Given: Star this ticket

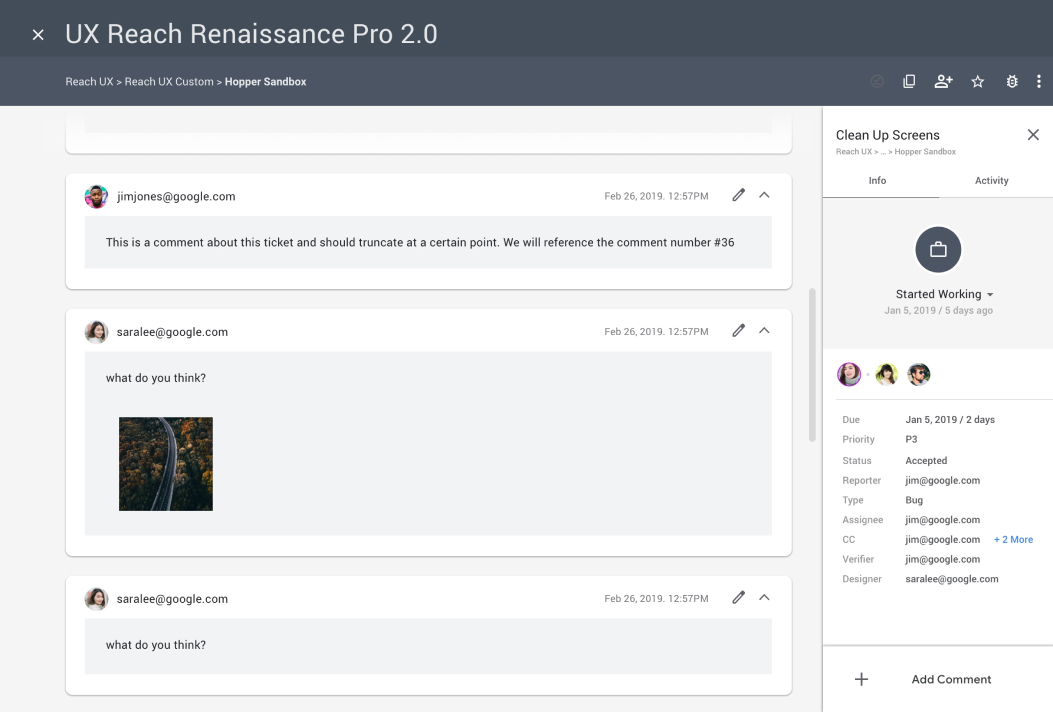Looking at the screenshot, I should [977, 82].
